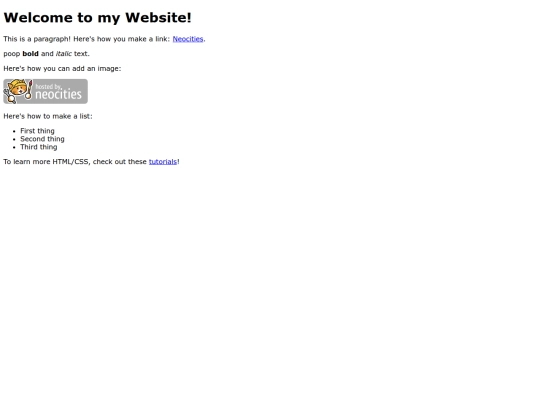540x405 pixels.
Task: Click the 'hosted by' text in badge
Action: click(48, 86)
